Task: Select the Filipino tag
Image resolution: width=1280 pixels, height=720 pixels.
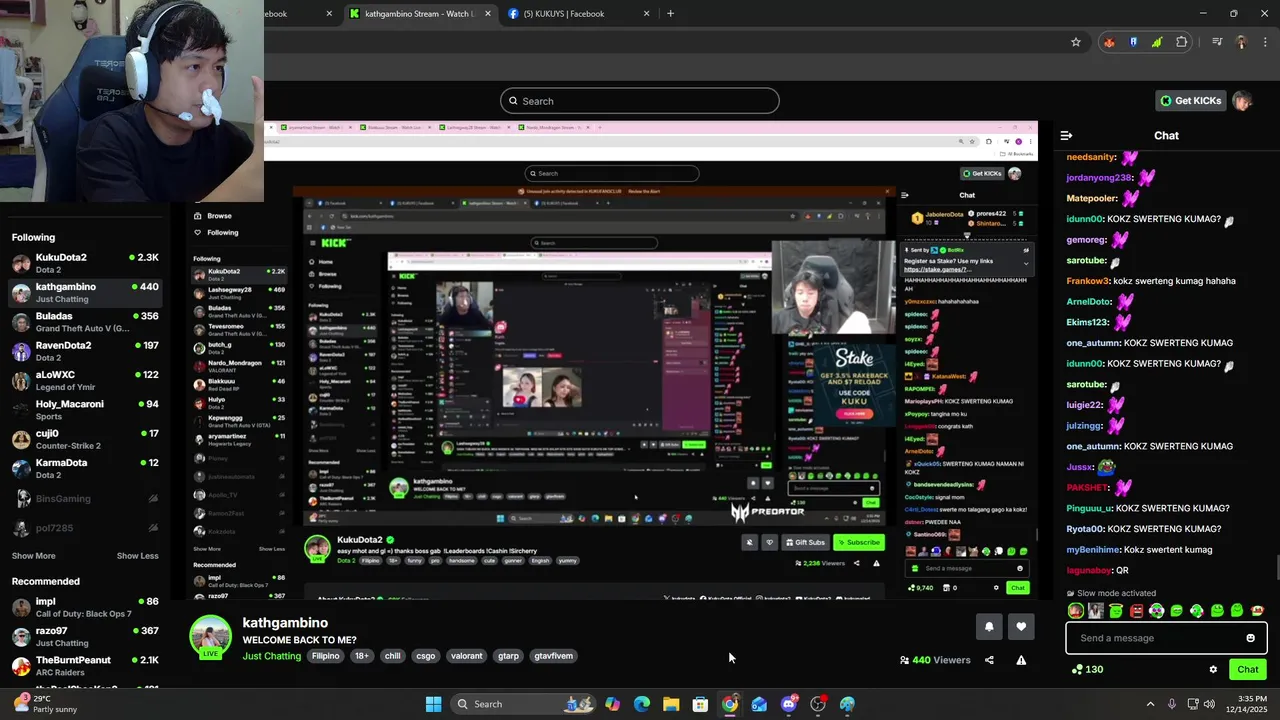Action: click(326, 656)
